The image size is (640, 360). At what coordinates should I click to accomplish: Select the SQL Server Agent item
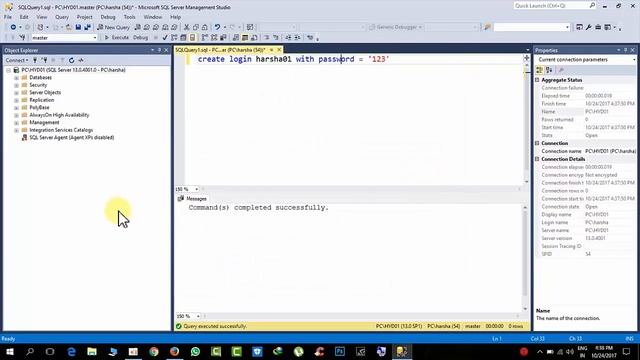pyautogui.click(x=71, y=138)
